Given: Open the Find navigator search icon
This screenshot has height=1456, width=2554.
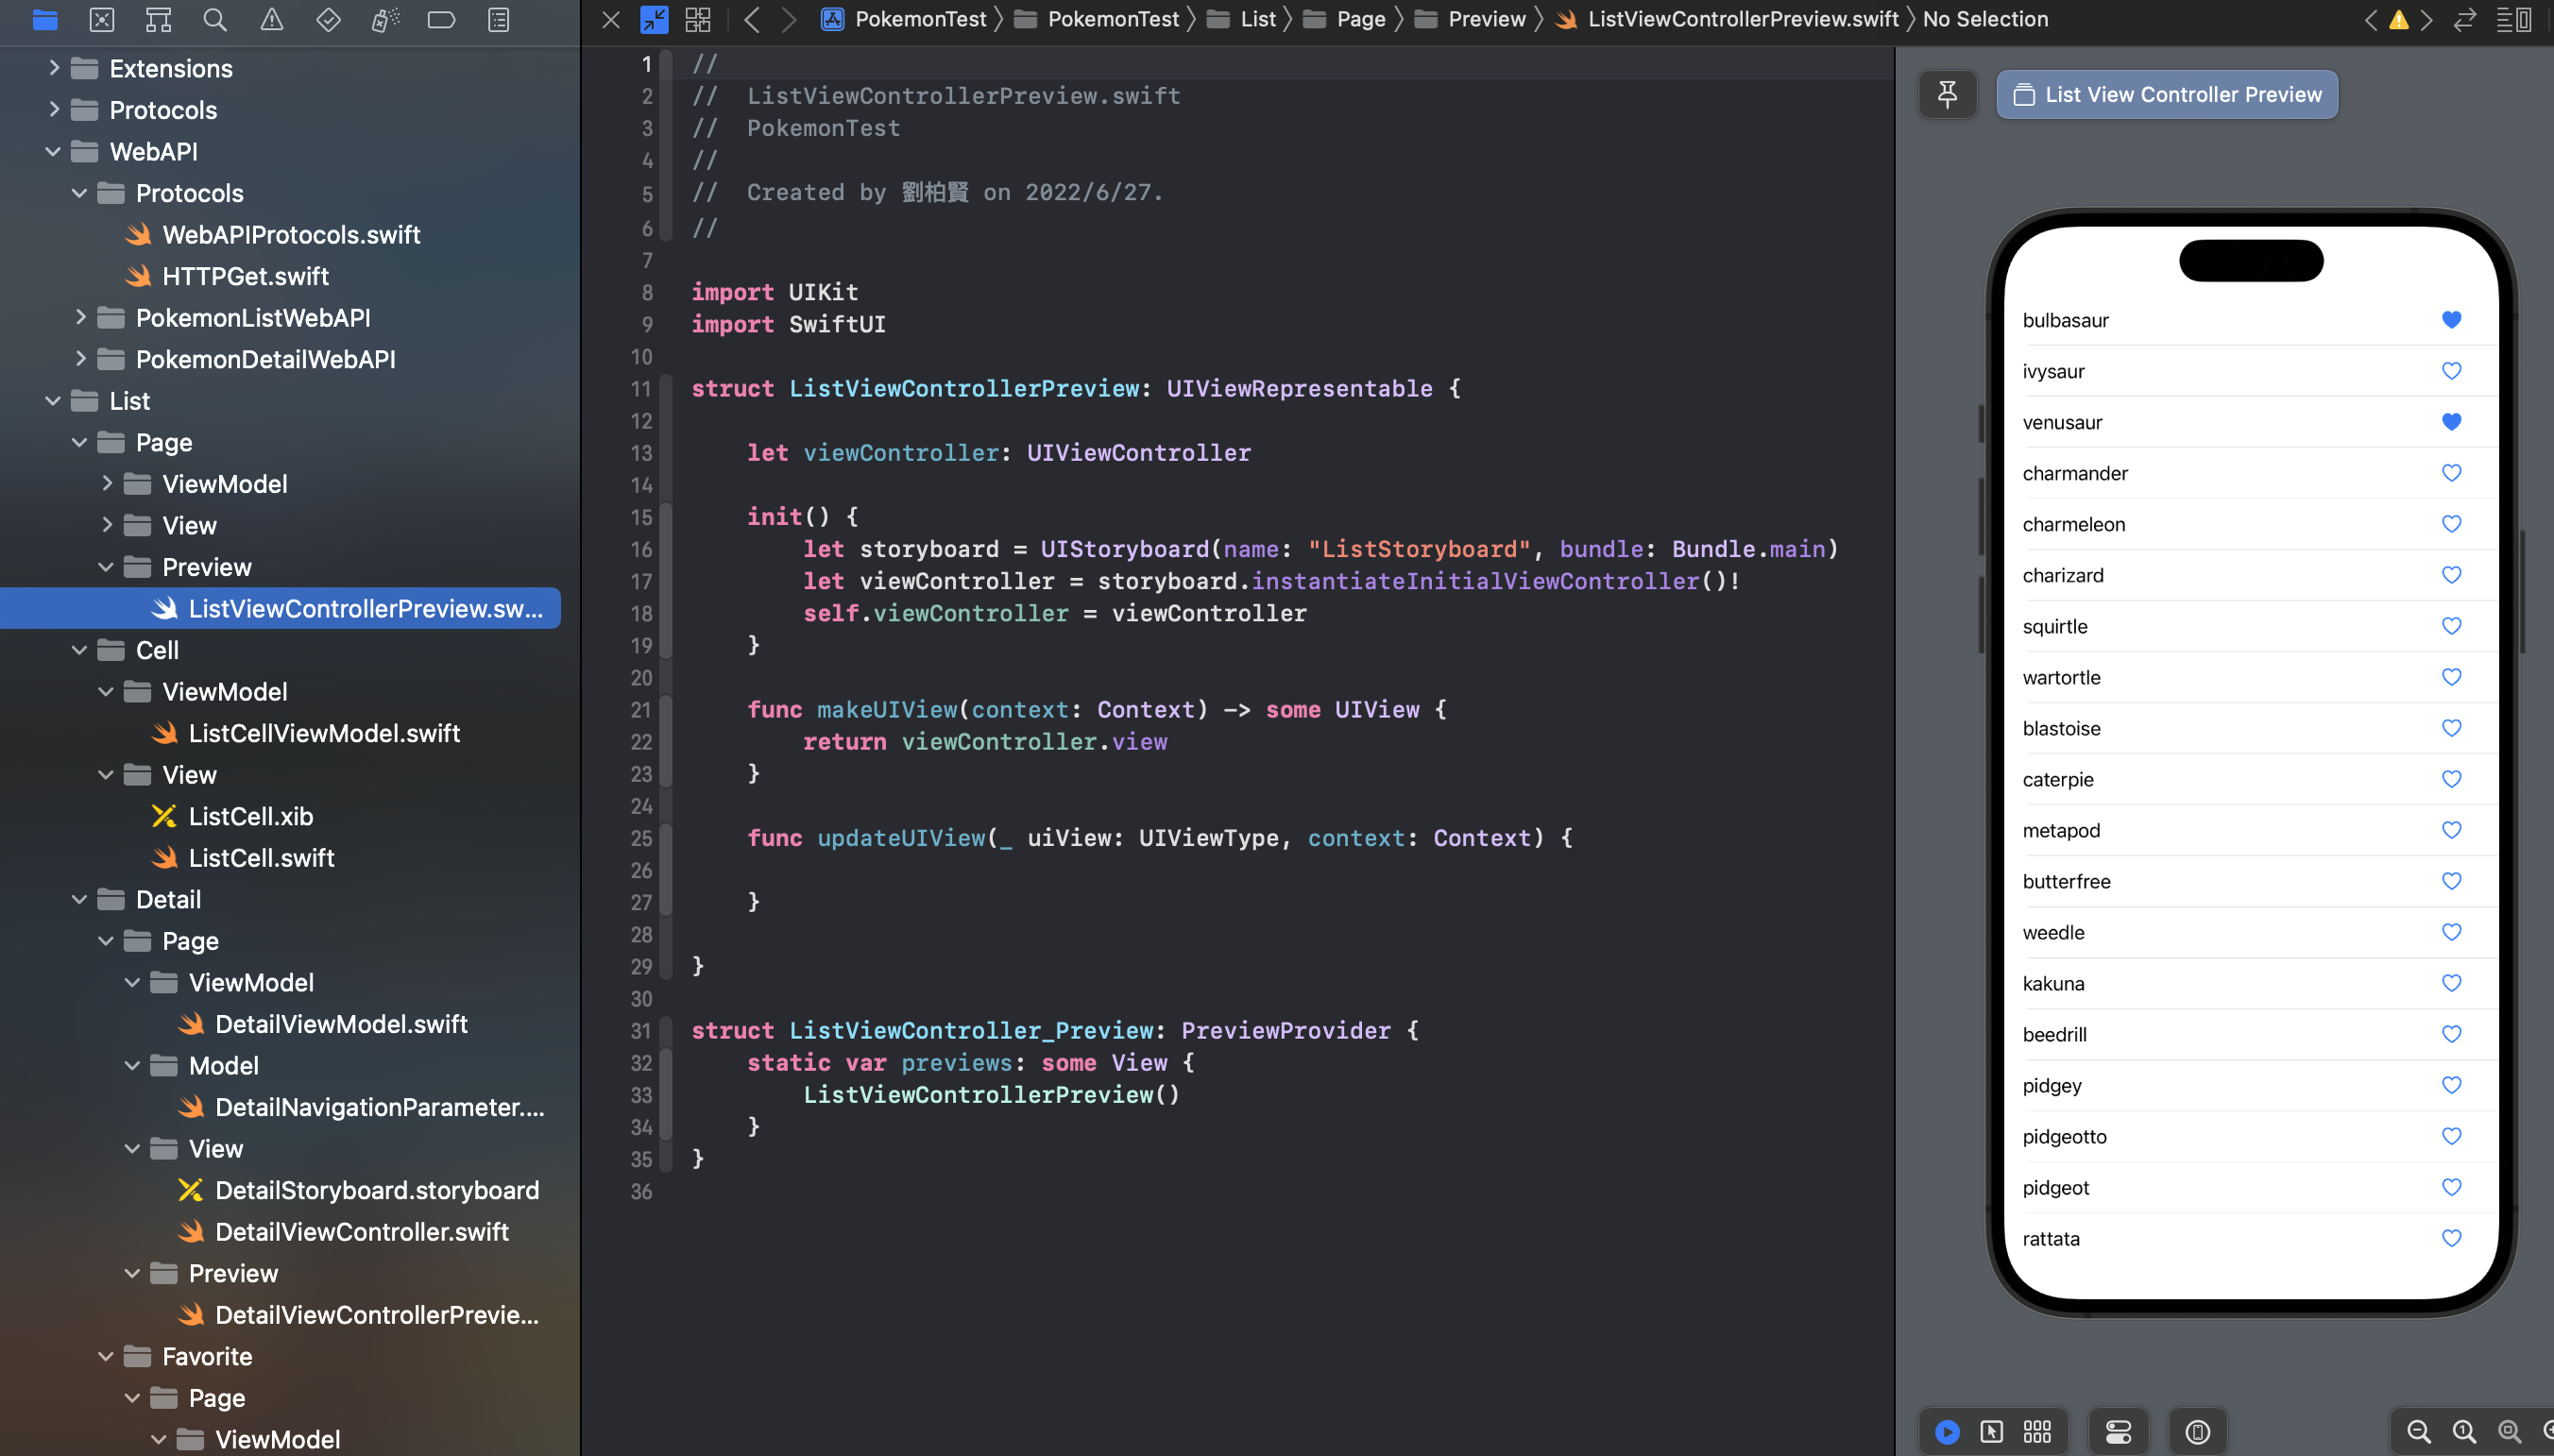Looking at the screenshot, I should [x=214, y=20].
